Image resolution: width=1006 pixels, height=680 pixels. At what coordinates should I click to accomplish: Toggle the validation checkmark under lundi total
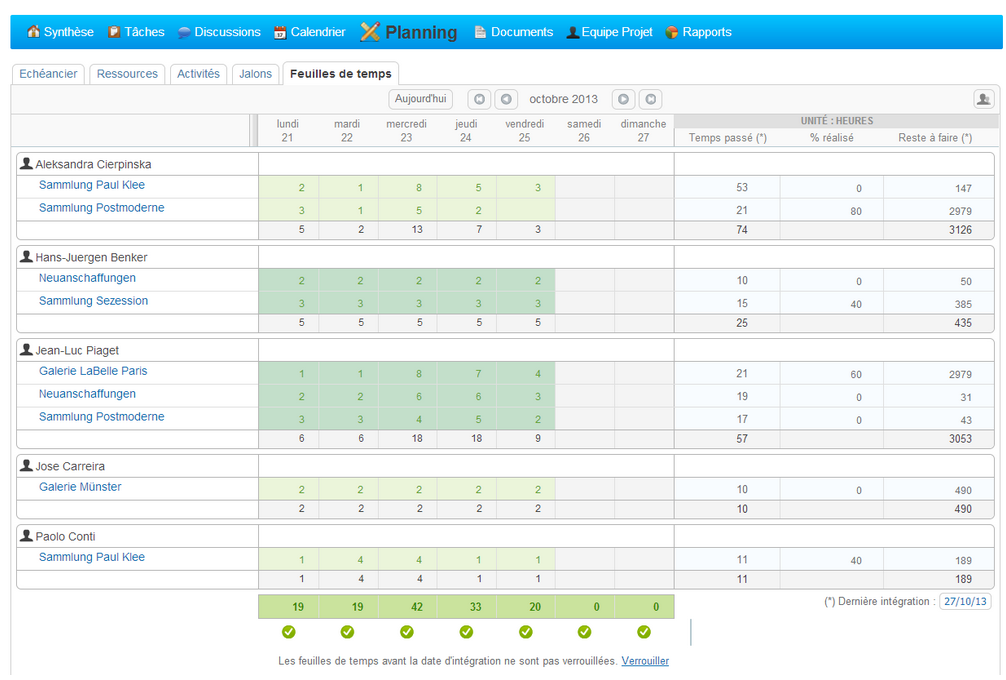click(288, 632)
